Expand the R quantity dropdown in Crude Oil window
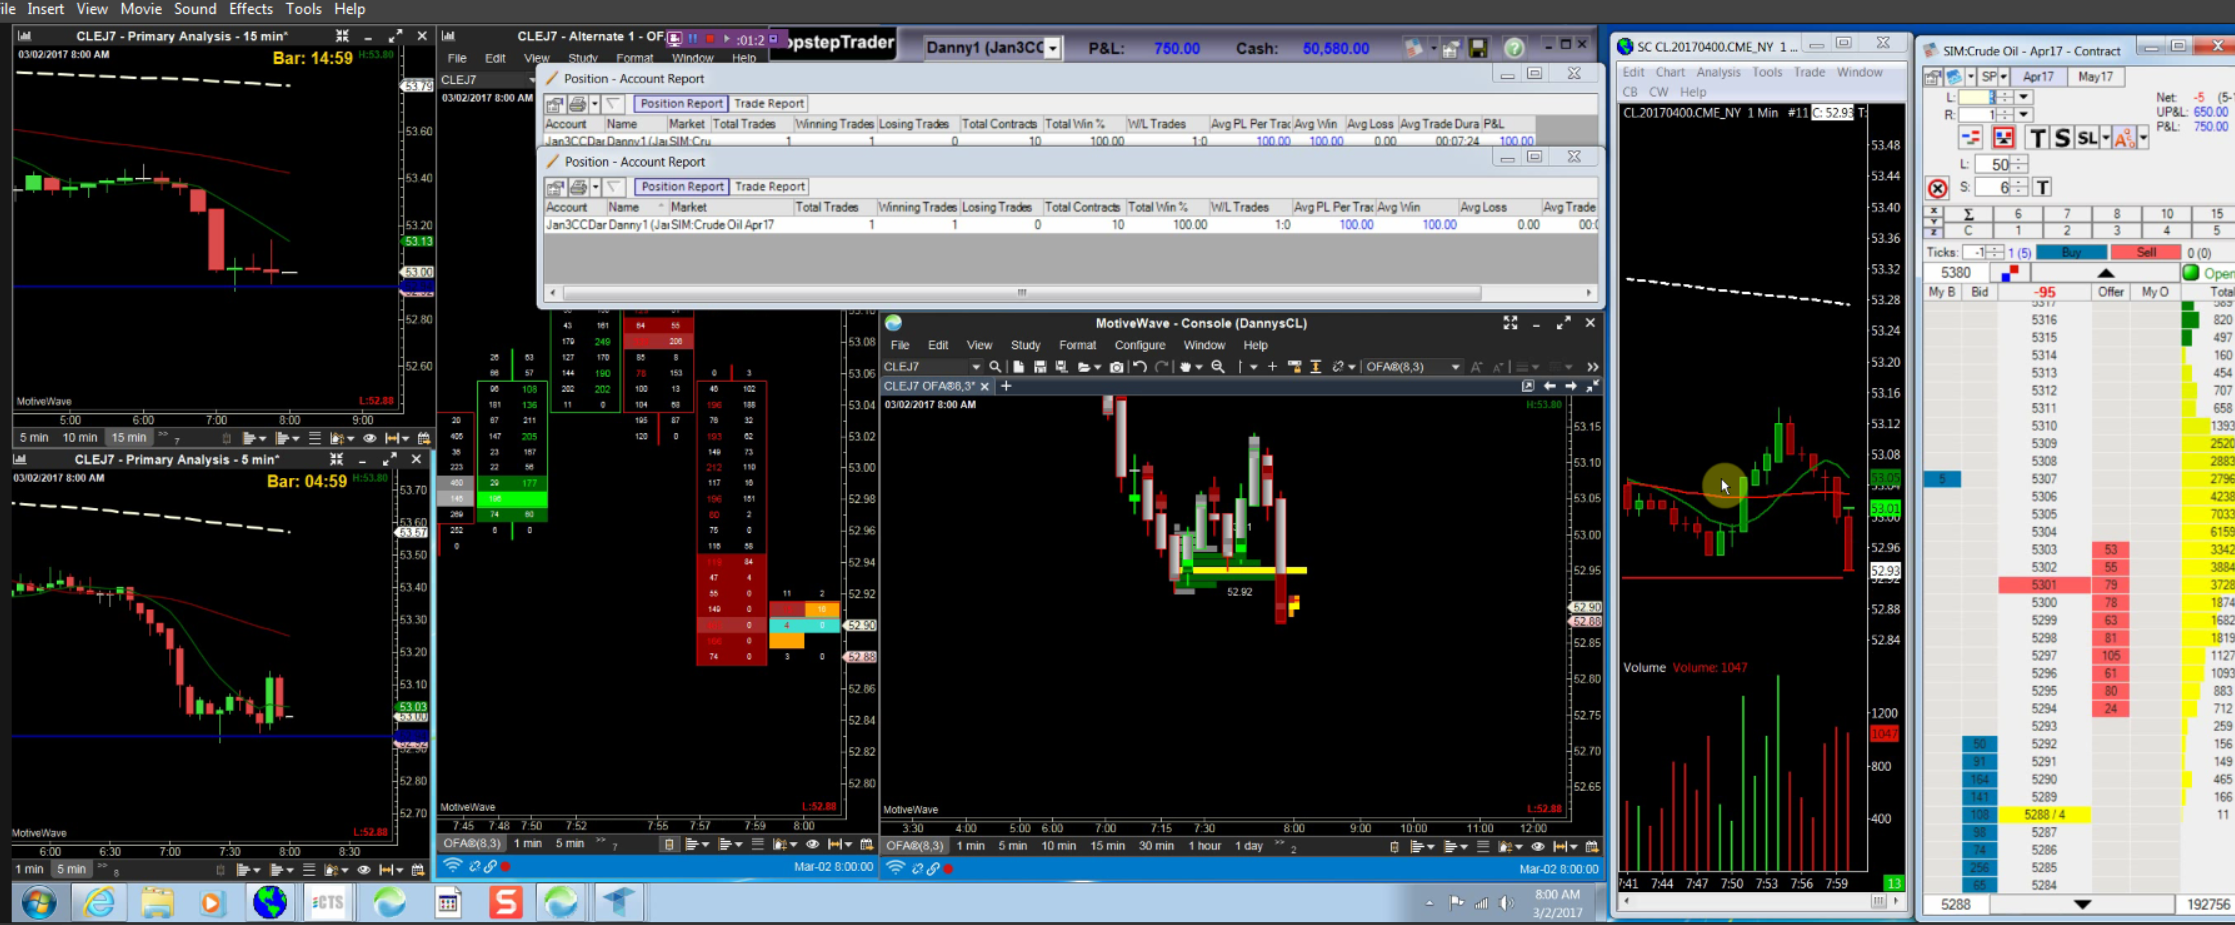This screenshot has height=925, width=2235. click(x=2024, y=115)
